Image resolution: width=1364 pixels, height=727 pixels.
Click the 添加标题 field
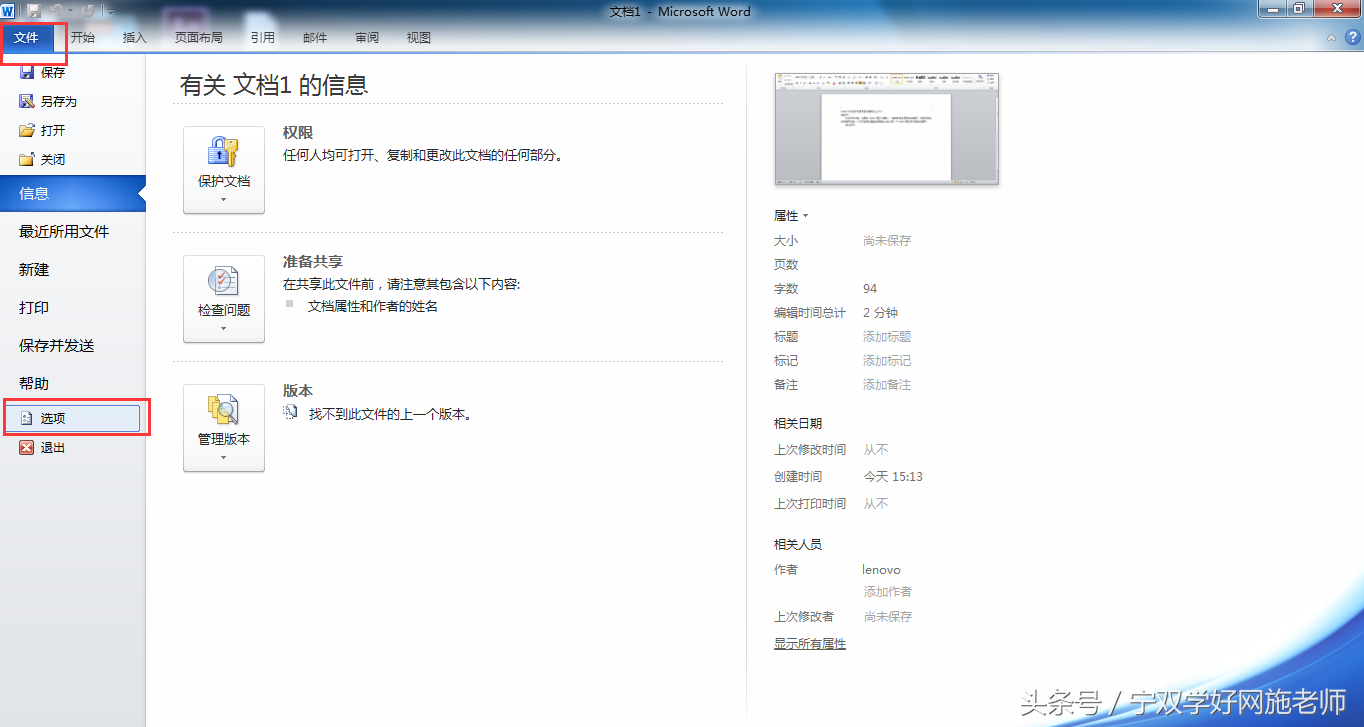[x=888, y=337]
